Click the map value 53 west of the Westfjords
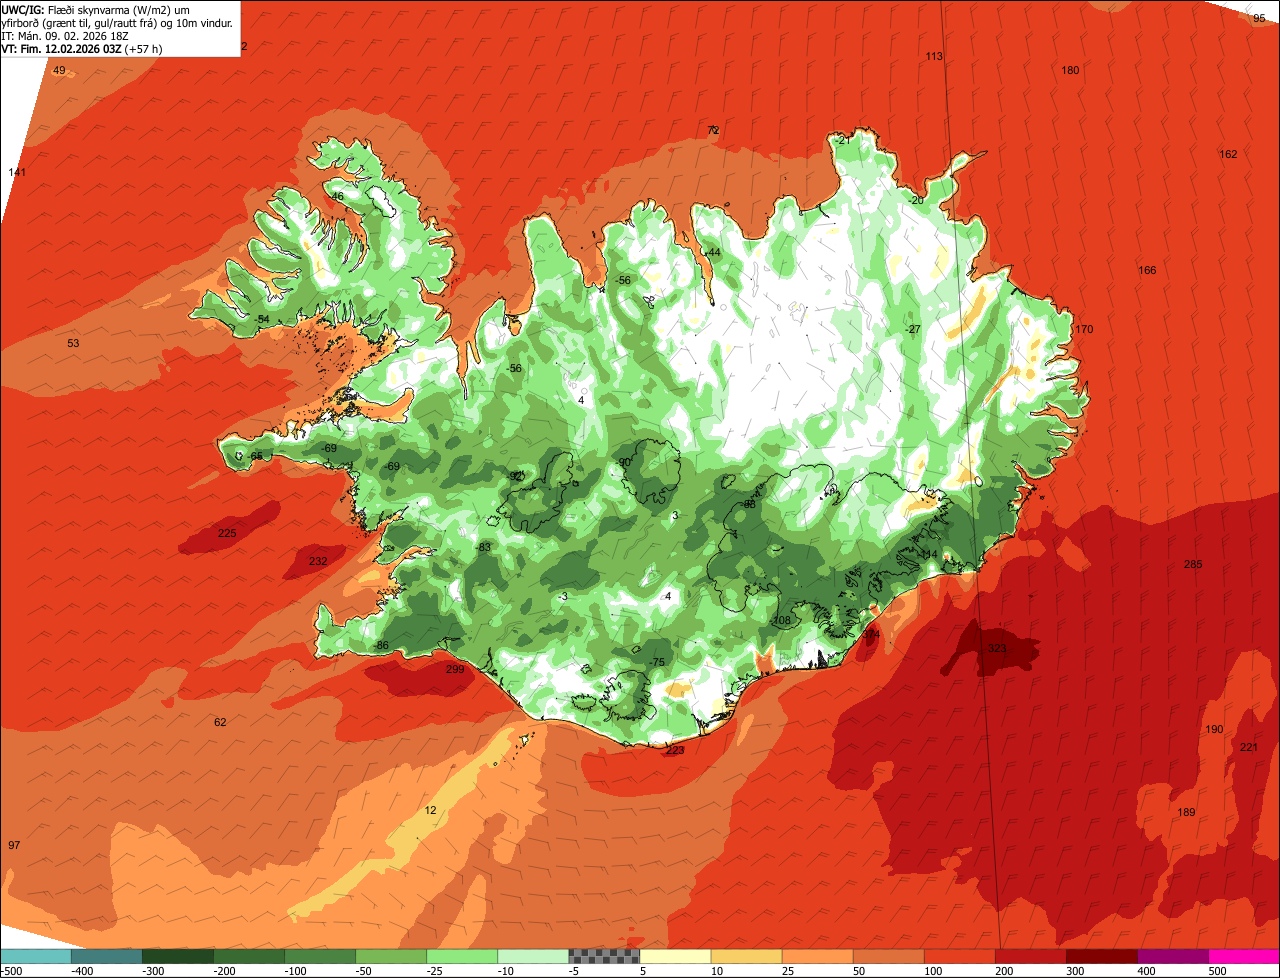Image resolution: width=1280 pixels, height=978 pixels. click(73, 343)
